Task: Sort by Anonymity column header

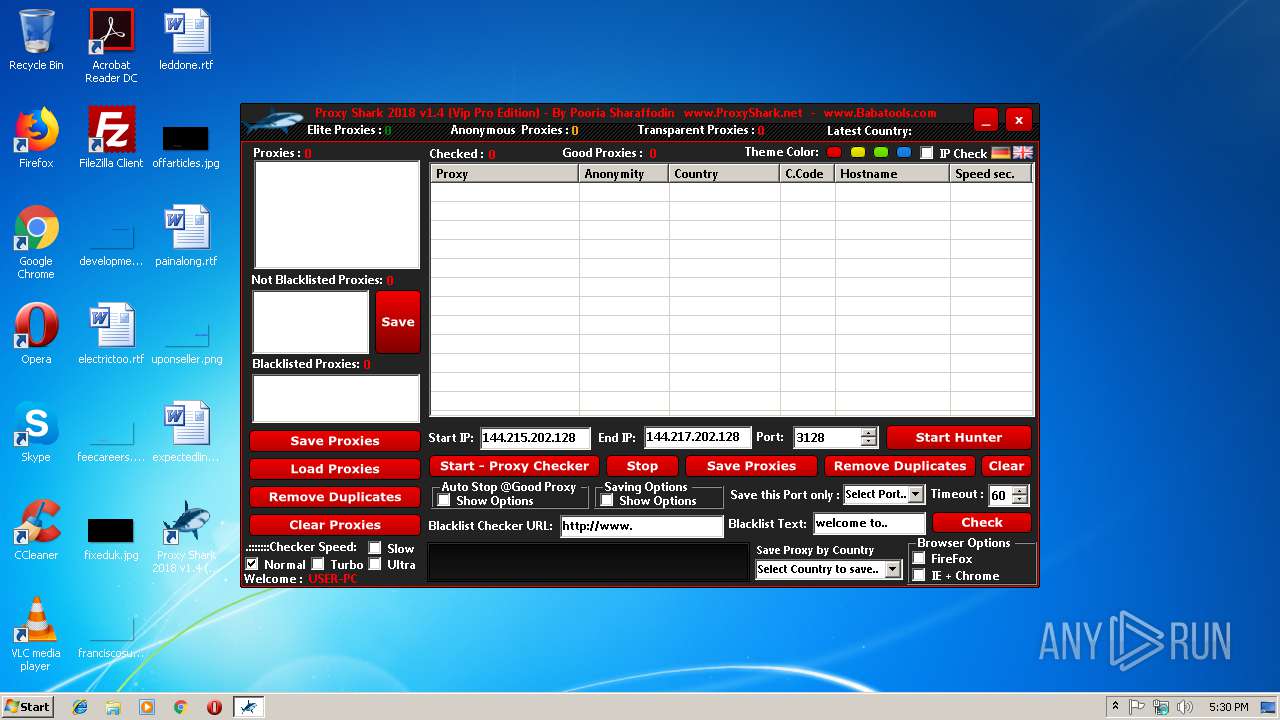Action: click(x=624, y=174)
